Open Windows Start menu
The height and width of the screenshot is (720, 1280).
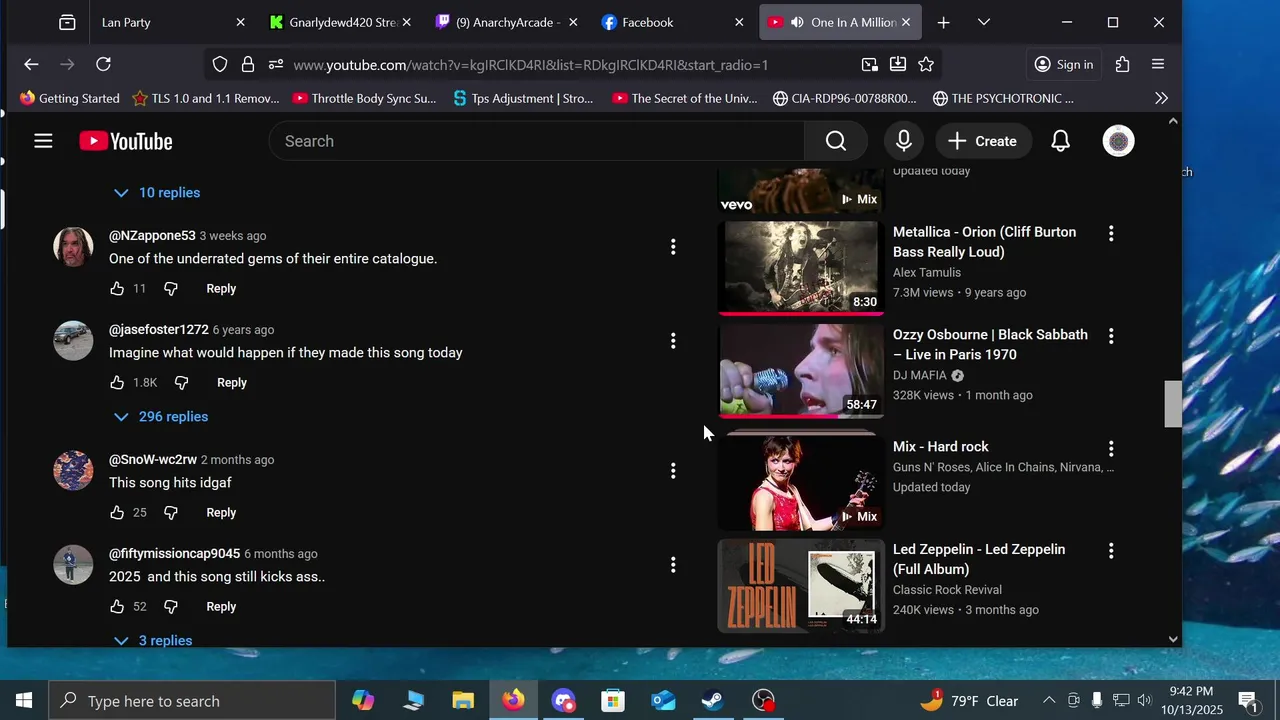[24, 700]
